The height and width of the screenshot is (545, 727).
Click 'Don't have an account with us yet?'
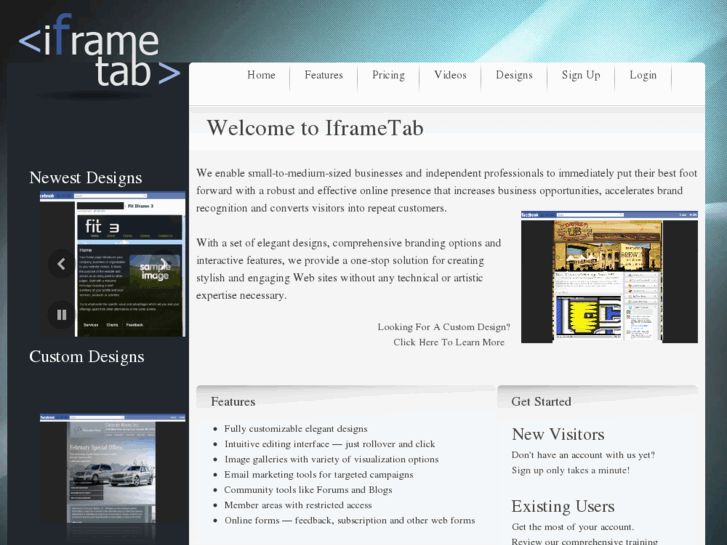click(583, 455)
